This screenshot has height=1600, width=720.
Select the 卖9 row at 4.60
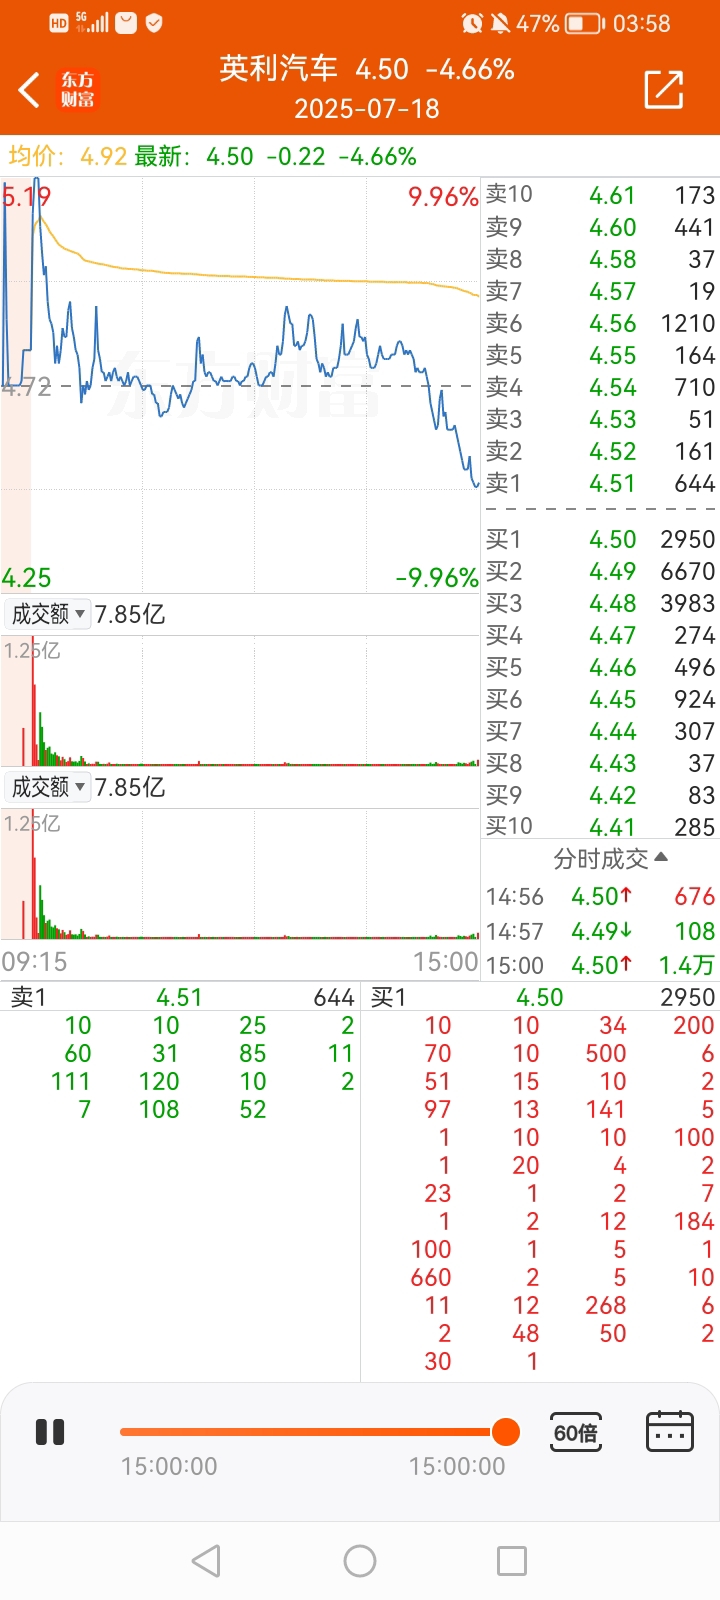click(x=600, y=227)
